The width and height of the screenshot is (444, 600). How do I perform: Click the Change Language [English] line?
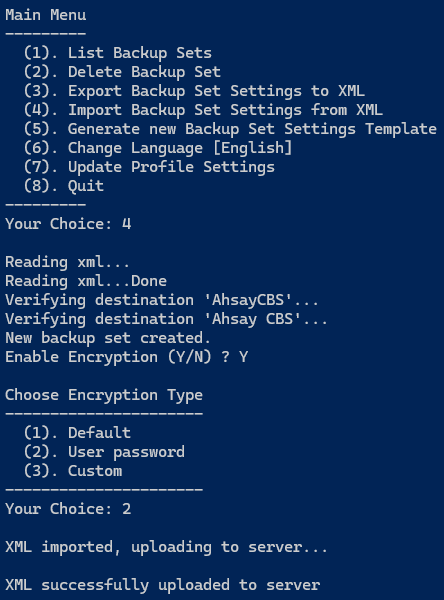tap(158, 148)
